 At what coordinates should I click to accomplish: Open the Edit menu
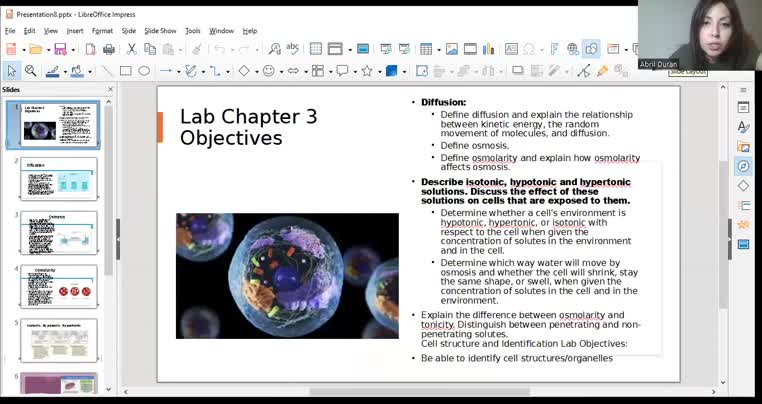click(x=29, y=31)
